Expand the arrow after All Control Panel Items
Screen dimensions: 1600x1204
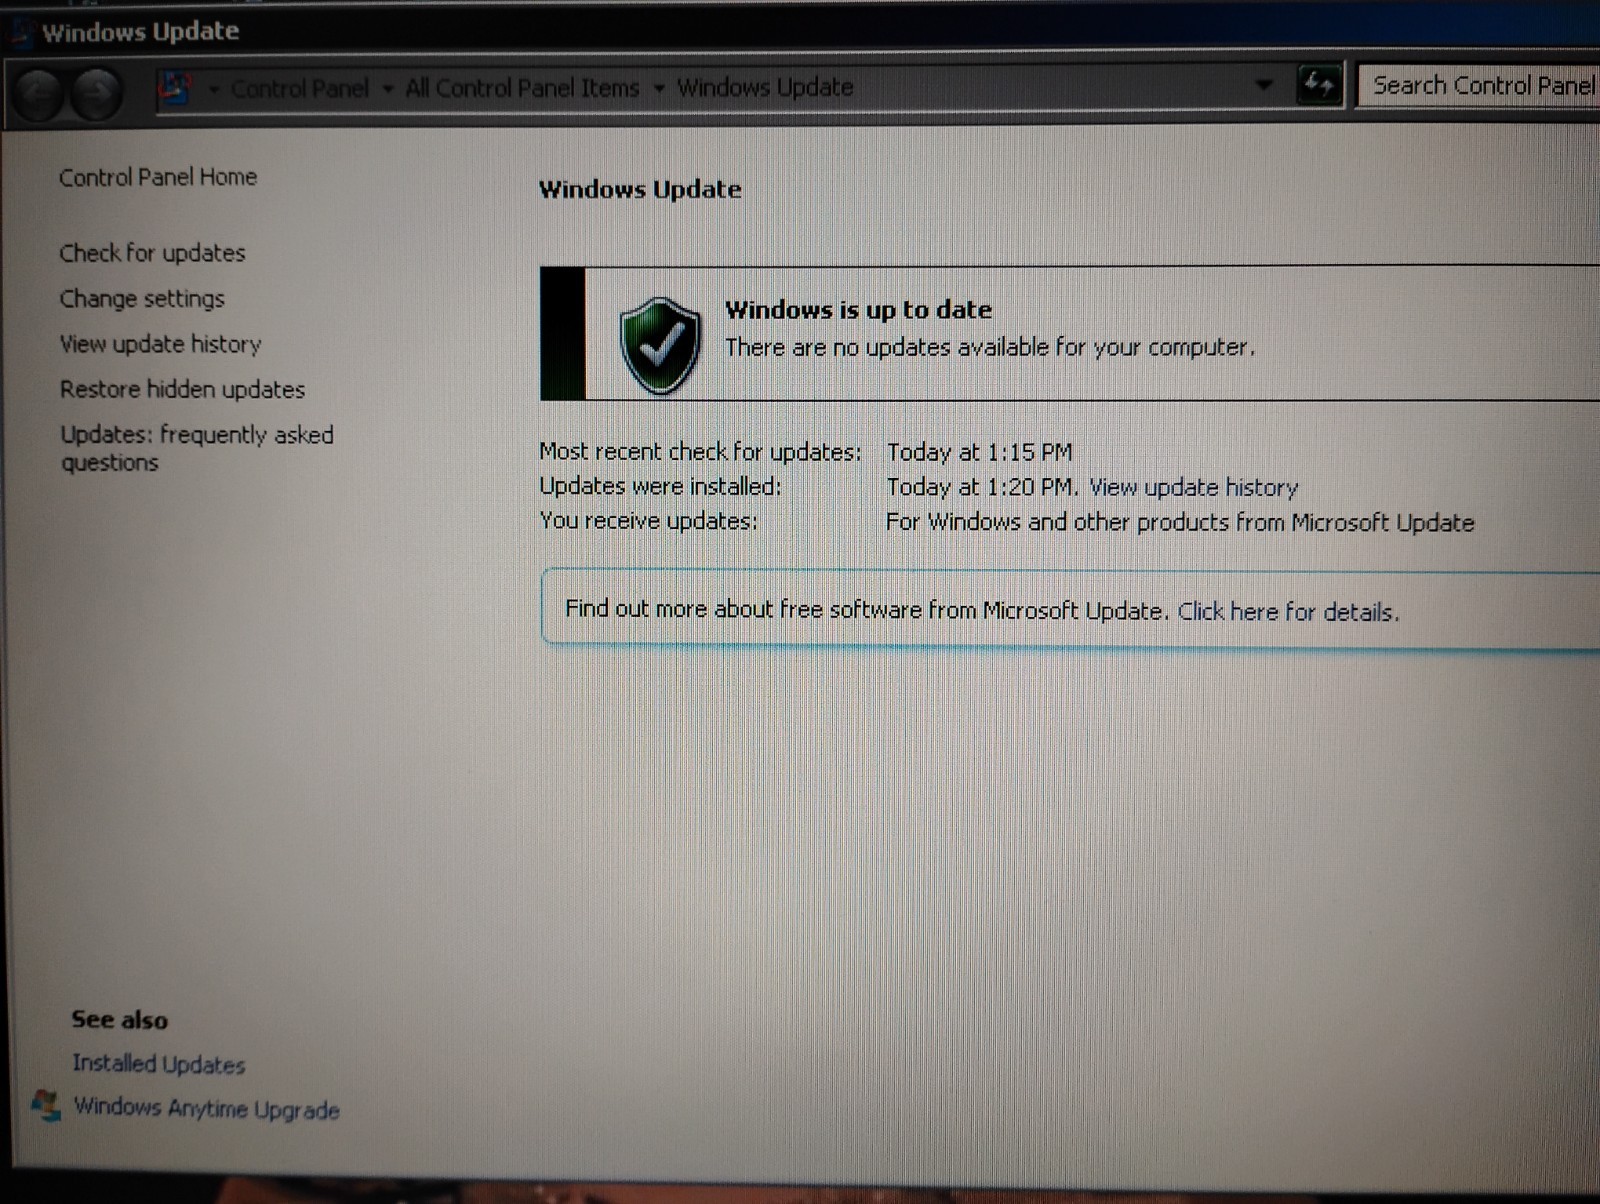(658, 89)
